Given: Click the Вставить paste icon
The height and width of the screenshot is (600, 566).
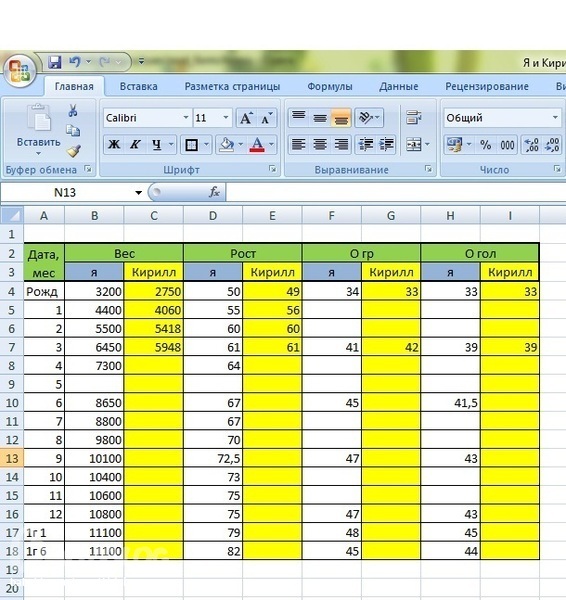Looking at the screenshot, I should click(x=38, y=117).
